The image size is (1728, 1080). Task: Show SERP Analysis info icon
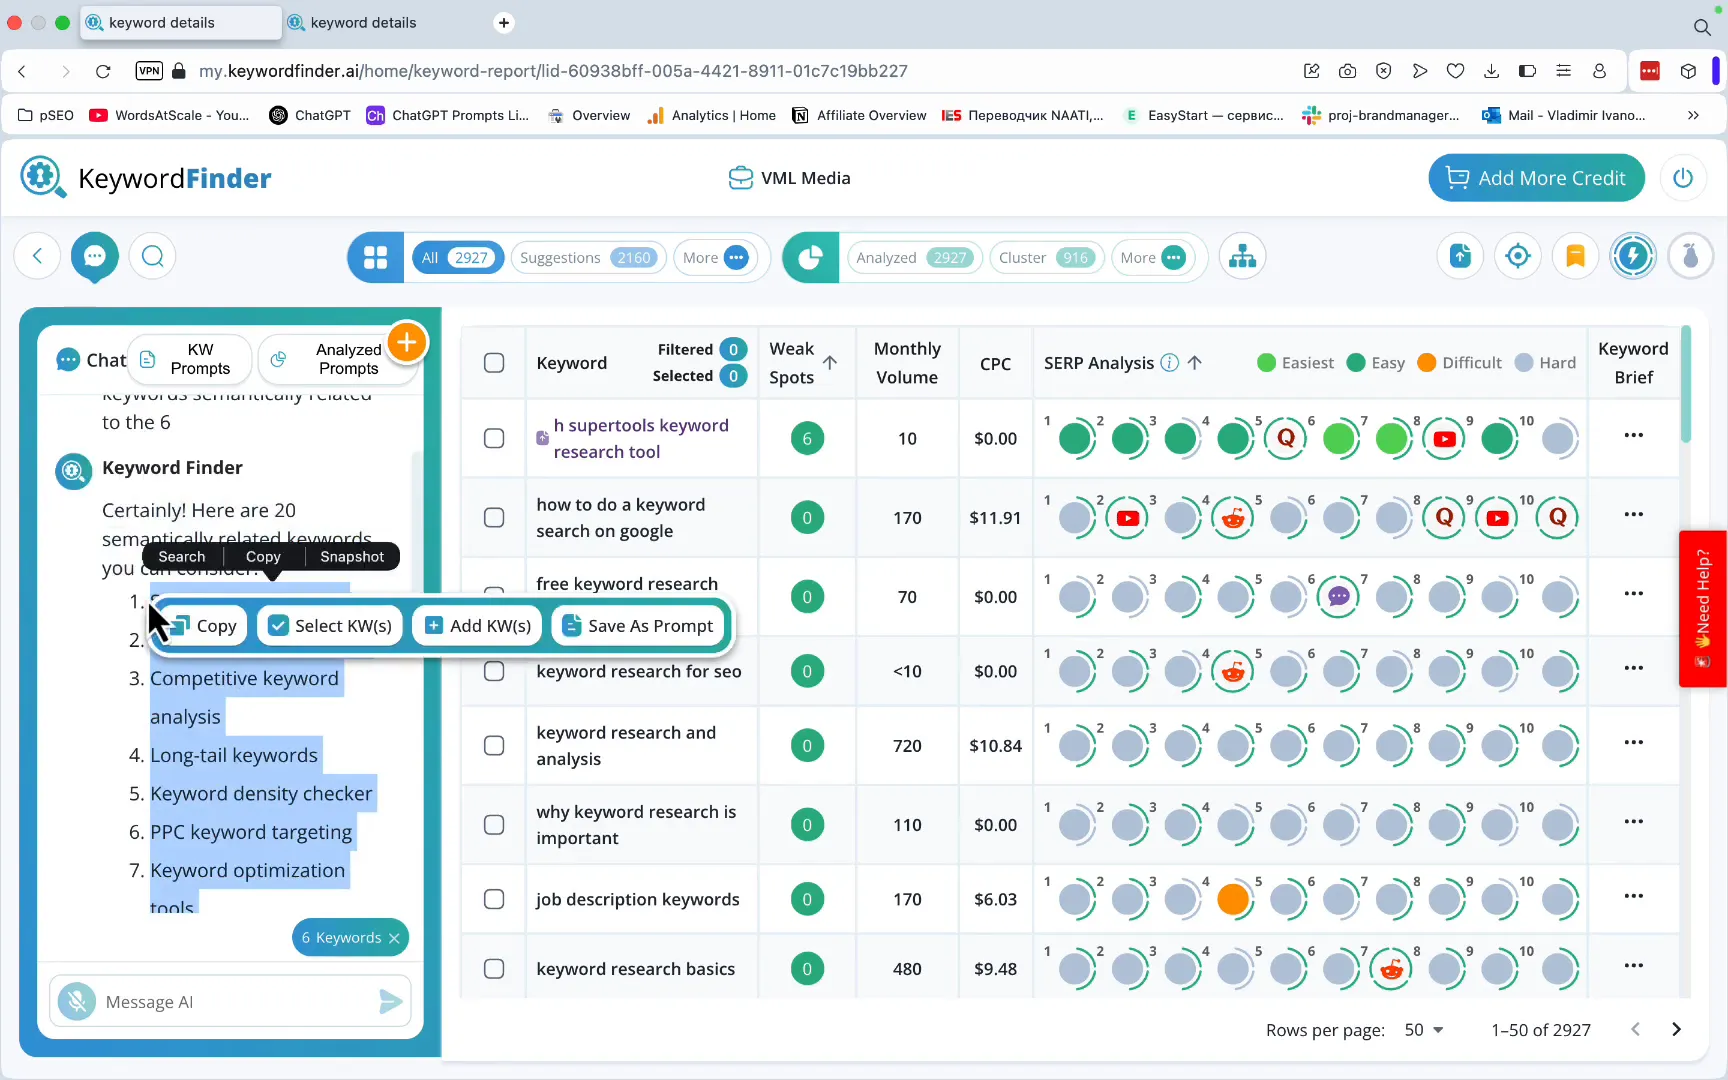1169,363
